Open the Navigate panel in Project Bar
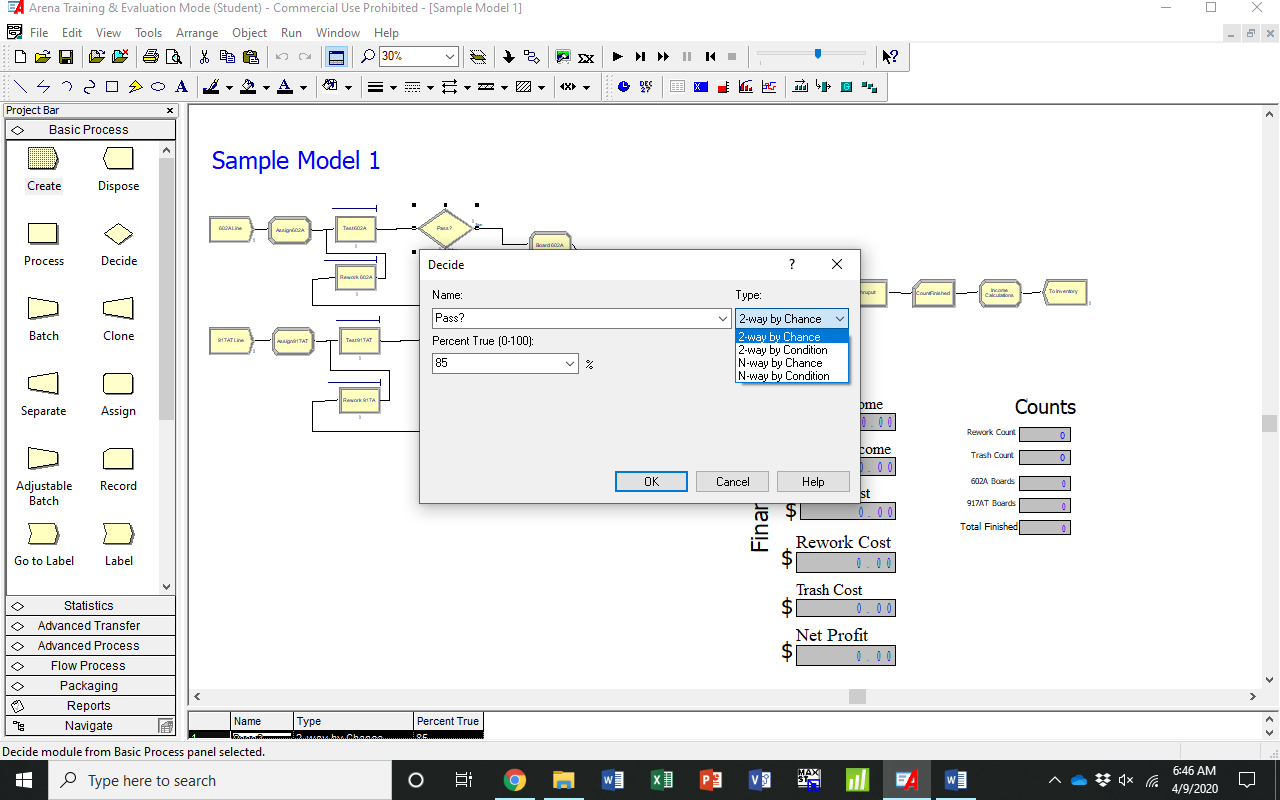Image resolution: width=1280 pixels, height=800 pixels. (x=90, y=725)
